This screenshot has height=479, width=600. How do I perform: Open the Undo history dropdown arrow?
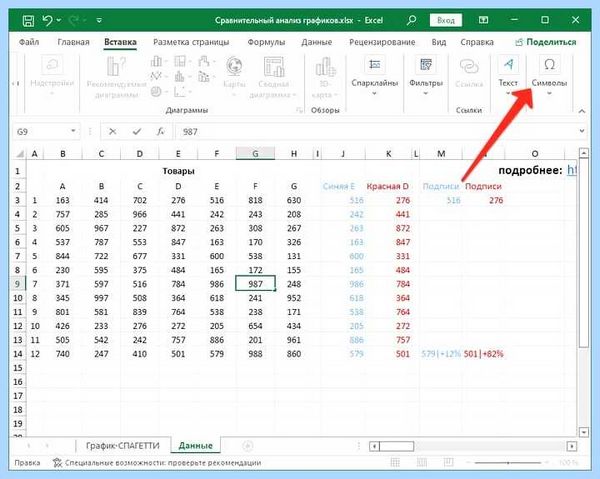pyautogui.click(x=59, y=20)
